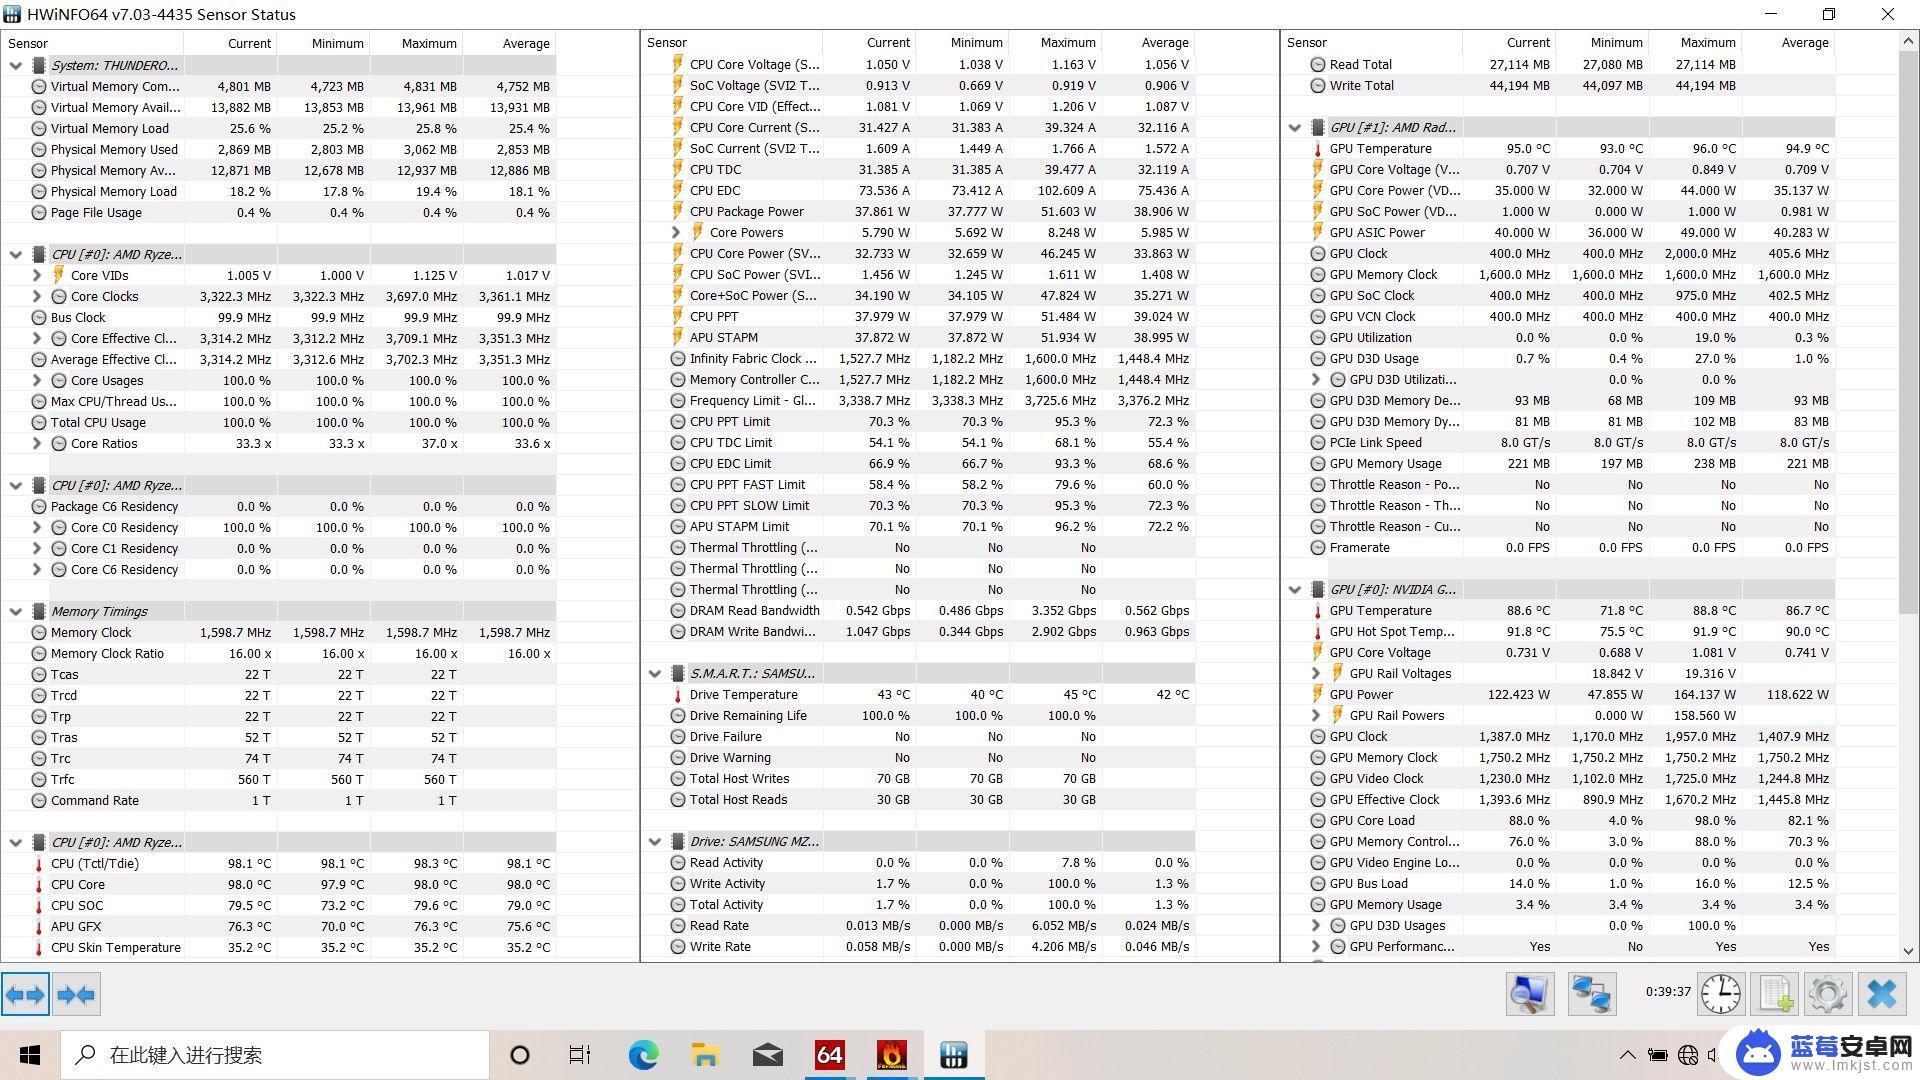The width and height of the screenshot is (1920, 1080).
Task: Click the network computers sharing icon
Action: pyautogui.click(x=1591, y=994)
